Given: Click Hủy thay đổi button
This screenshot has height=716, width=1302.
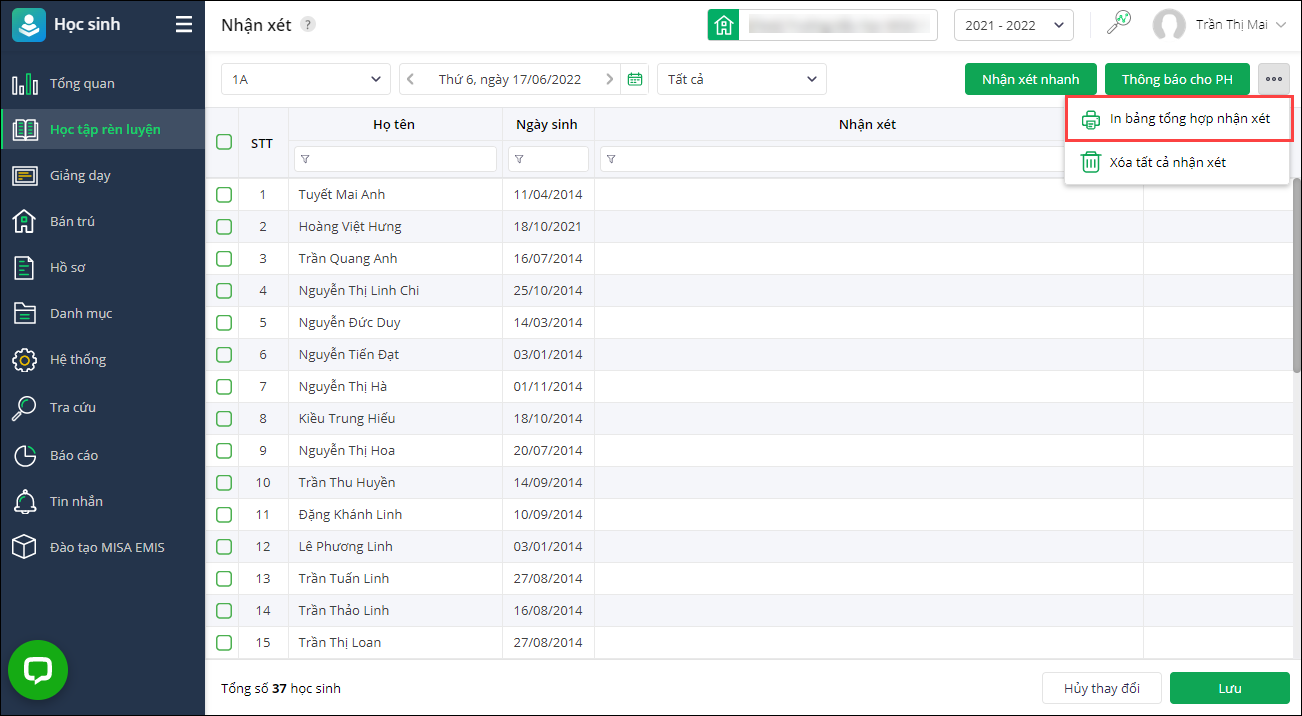Looking at the screenshot, I should coord(1101,688).
